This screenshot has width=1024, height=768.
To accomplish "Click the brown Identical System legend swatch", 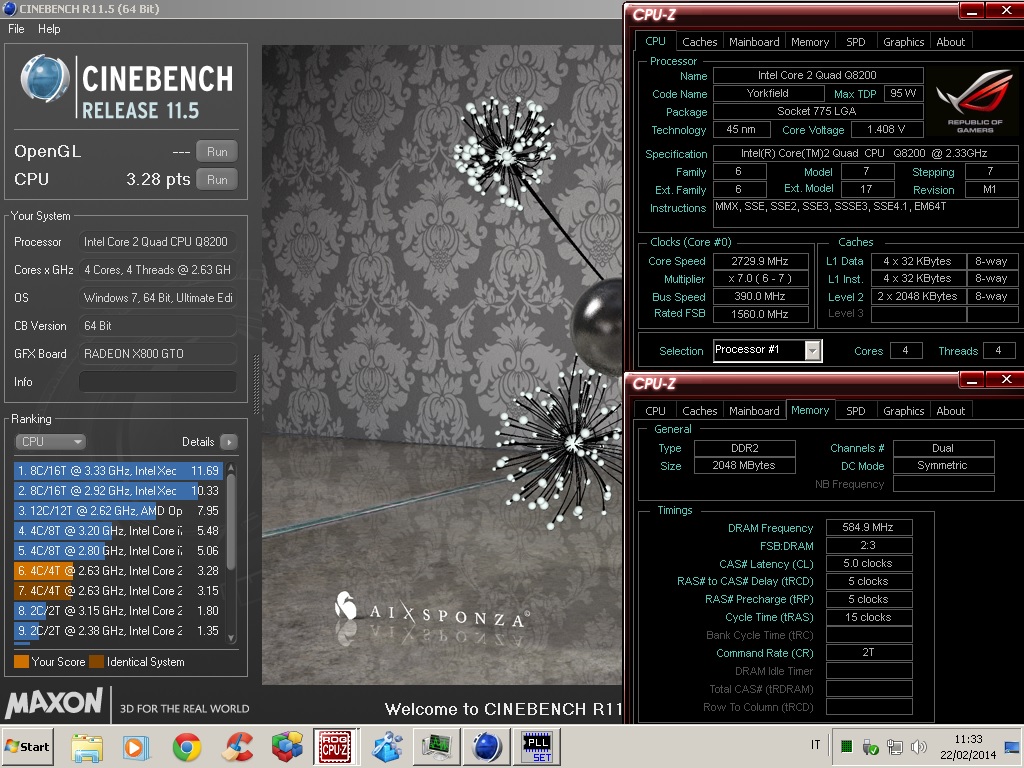I will pyautogui.click(x=97, y=662).
